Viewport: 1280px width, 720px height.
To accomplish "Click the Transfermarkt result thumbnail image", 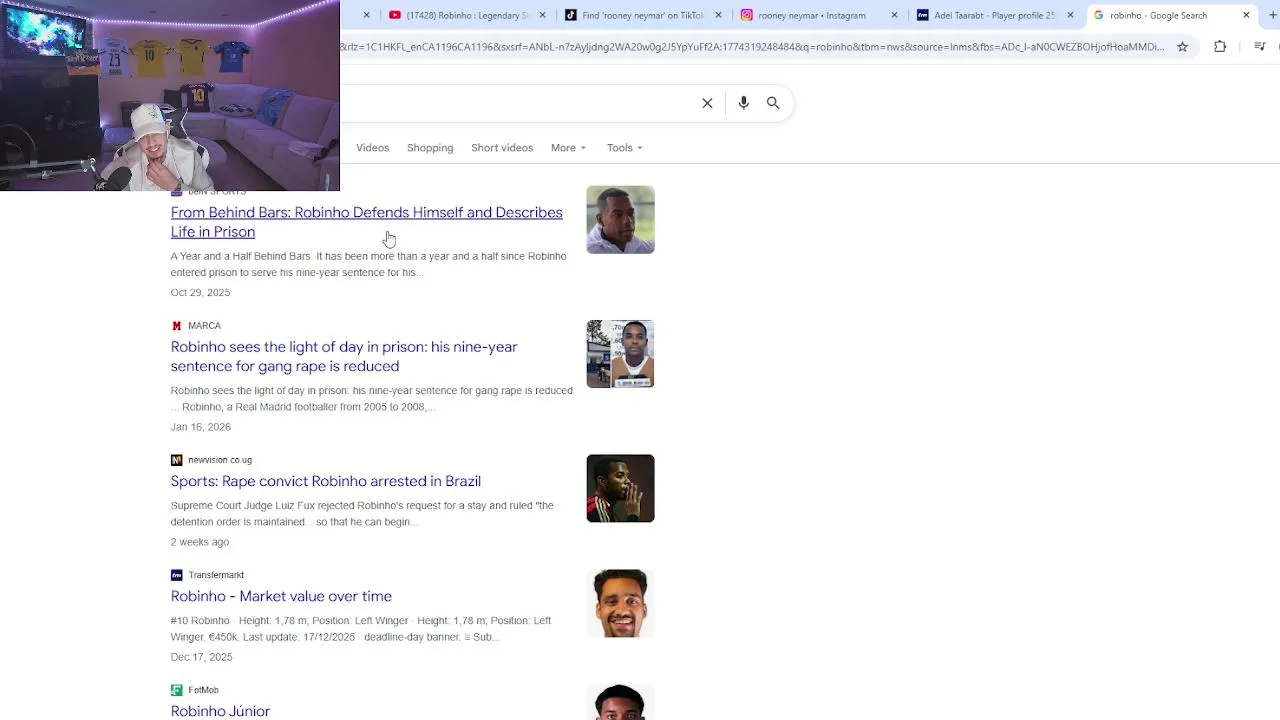I will [620, 603].
